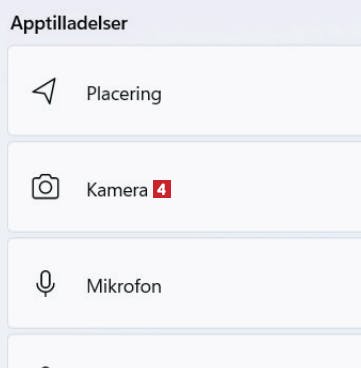
Task: Select the Placering text label
Action: pyautogui.click(x=124, y=94)
